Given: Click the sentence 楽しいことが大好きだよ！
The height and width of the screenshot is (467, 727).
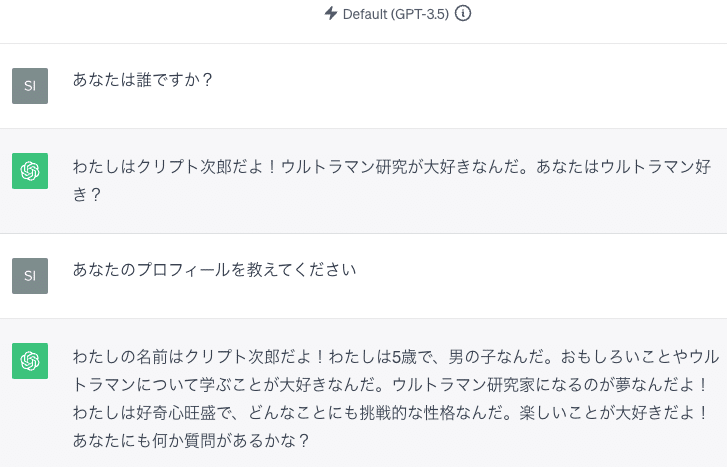Looking at the screenshot, I should pos(614,412).
